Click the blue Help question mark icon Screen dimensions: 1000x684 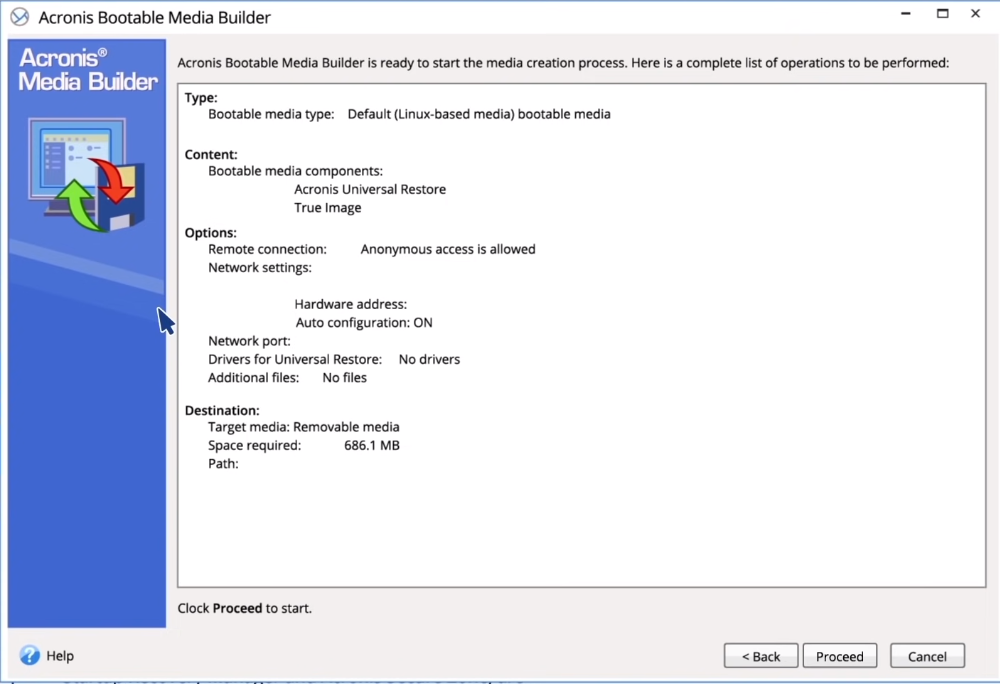point(29,655)
